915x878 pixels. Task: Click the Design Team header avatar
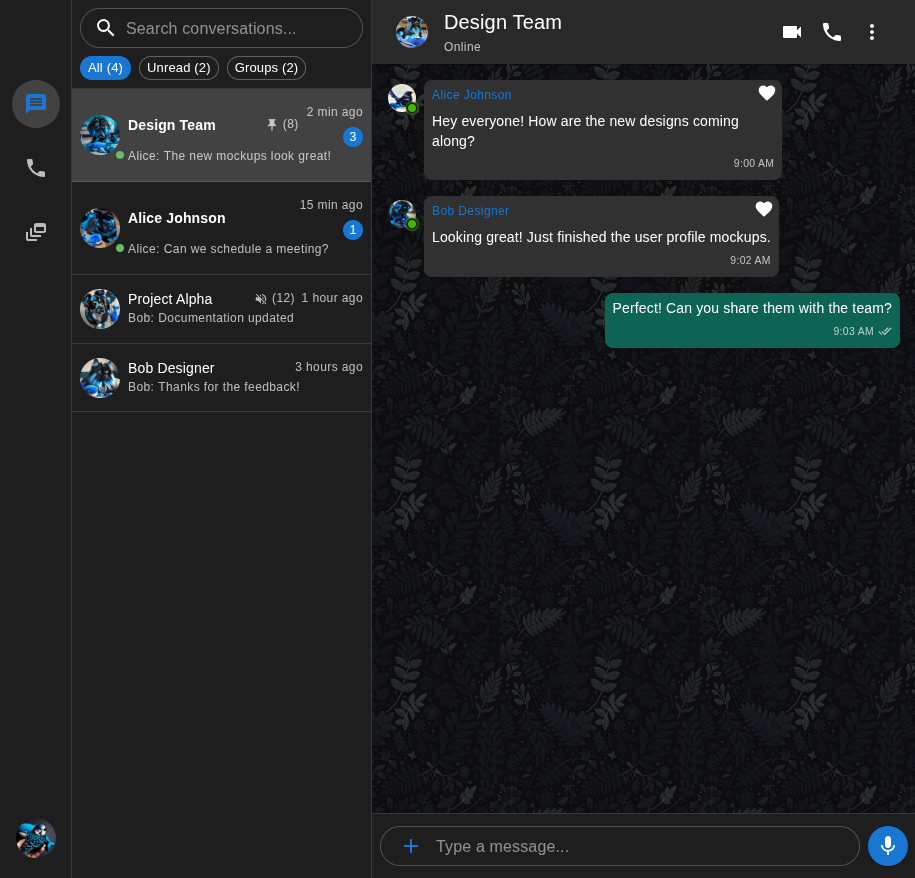tap(411, 32)
